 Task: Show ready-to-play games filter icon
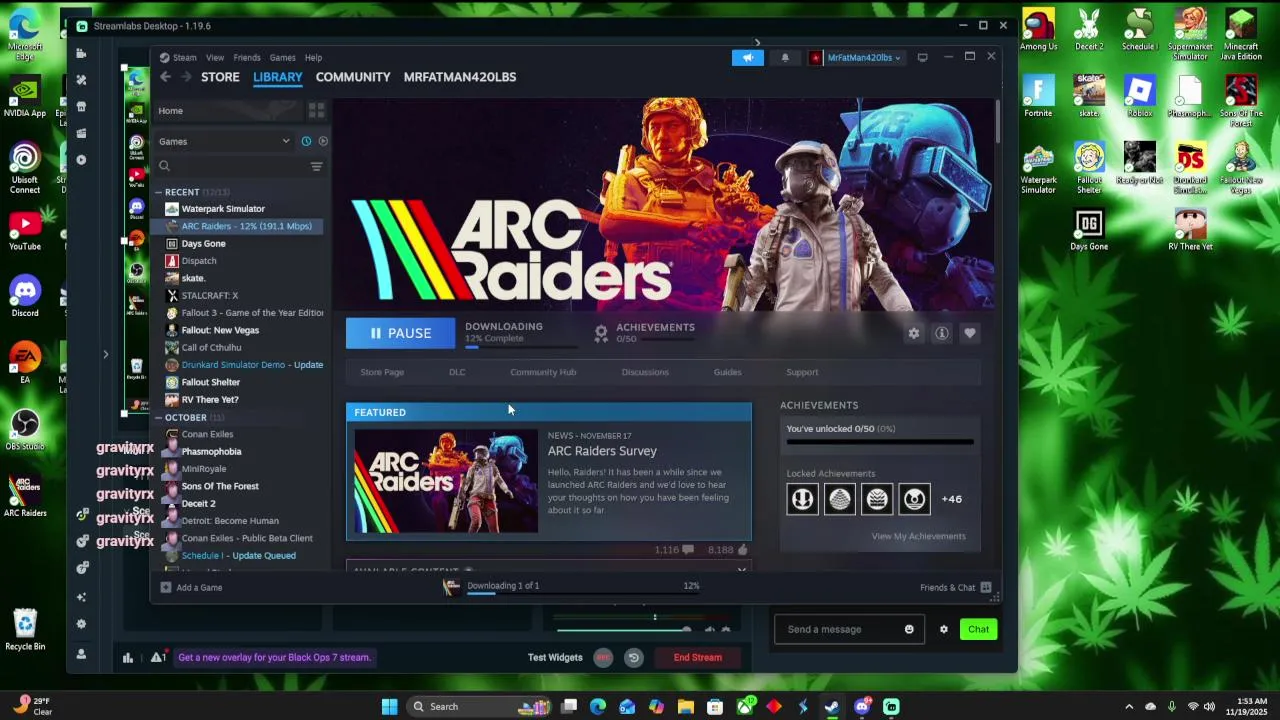322,141
